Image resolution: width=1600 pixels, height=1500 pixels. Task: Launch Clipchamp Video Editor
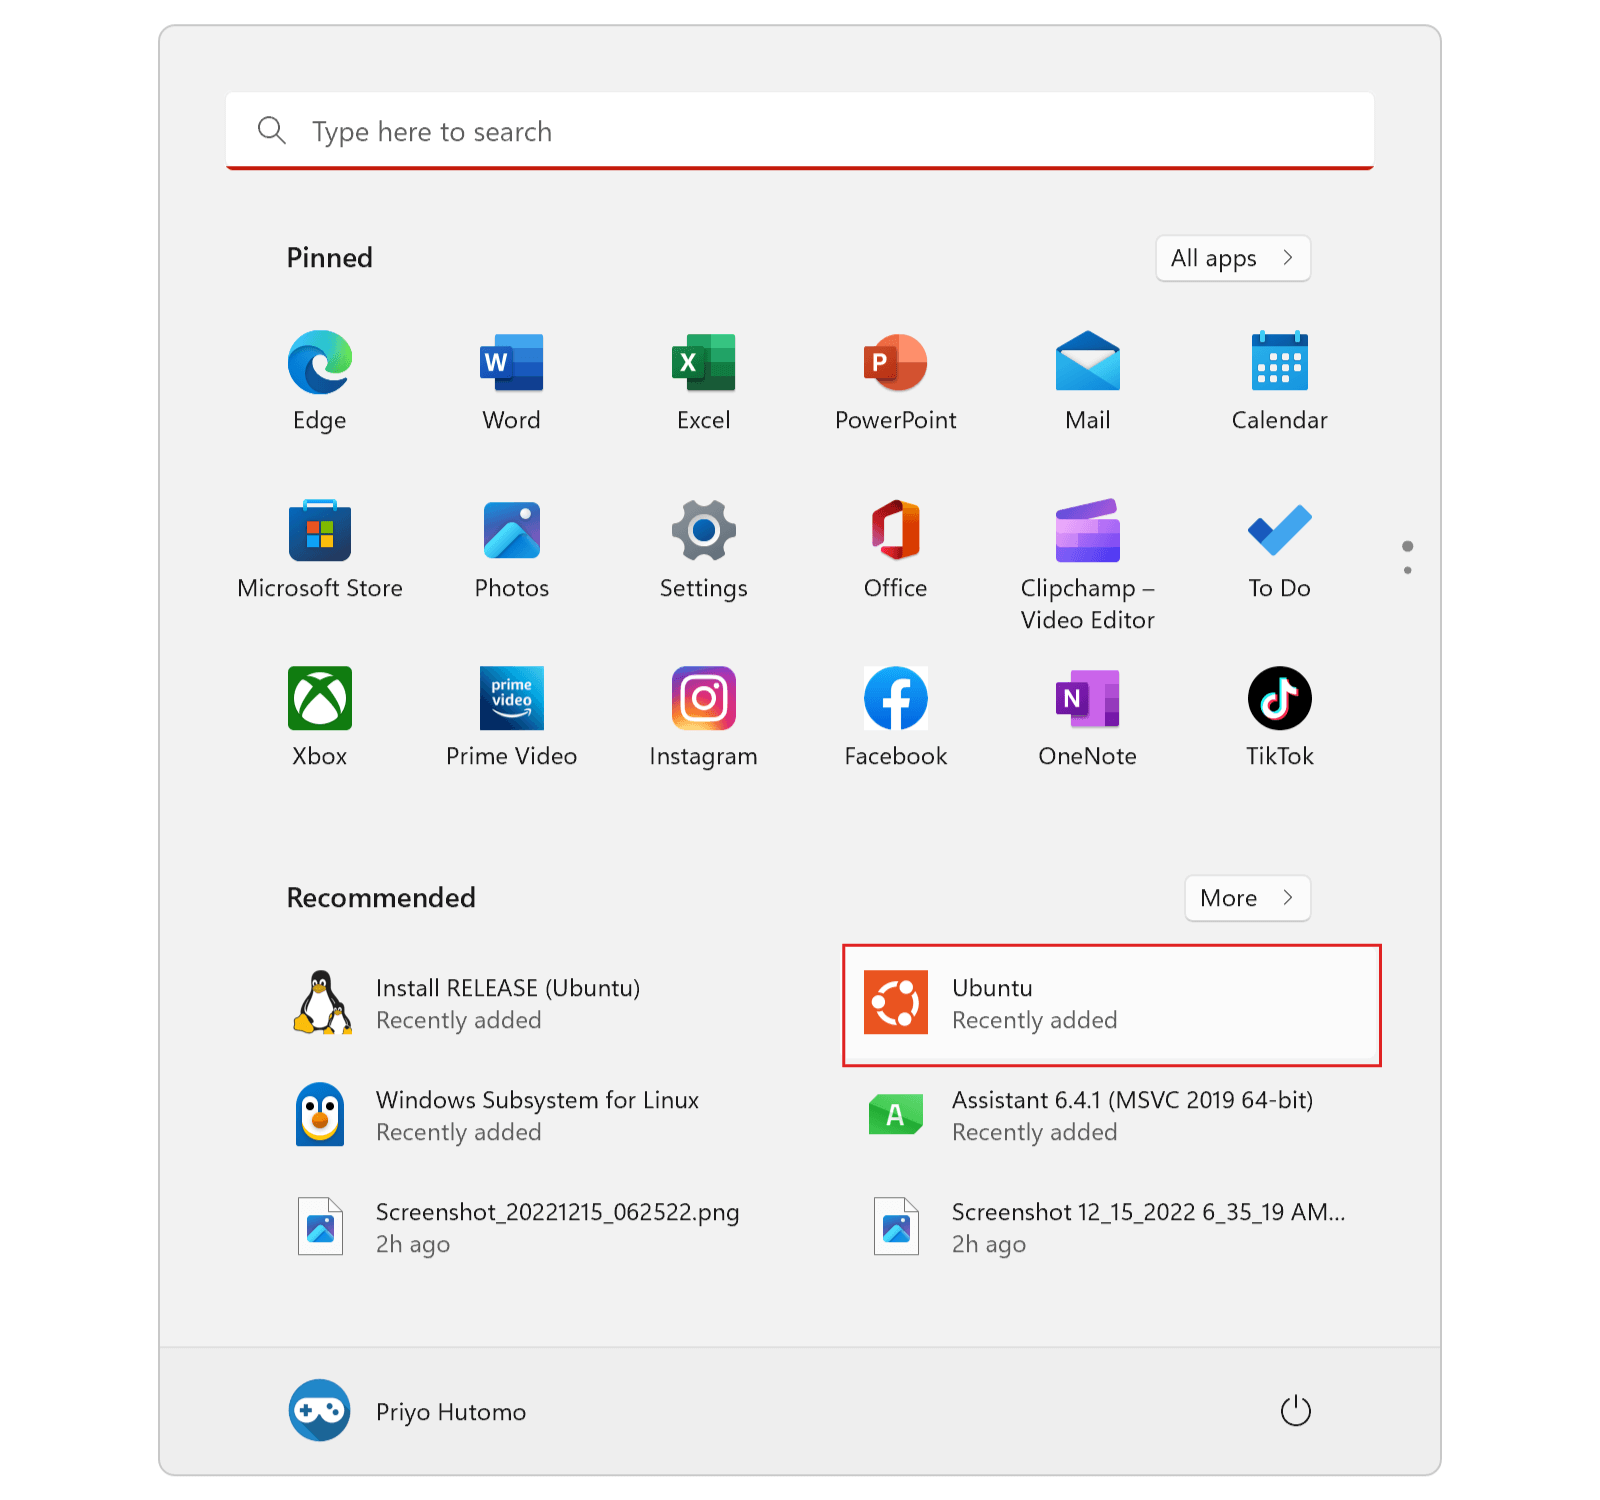1088,565
